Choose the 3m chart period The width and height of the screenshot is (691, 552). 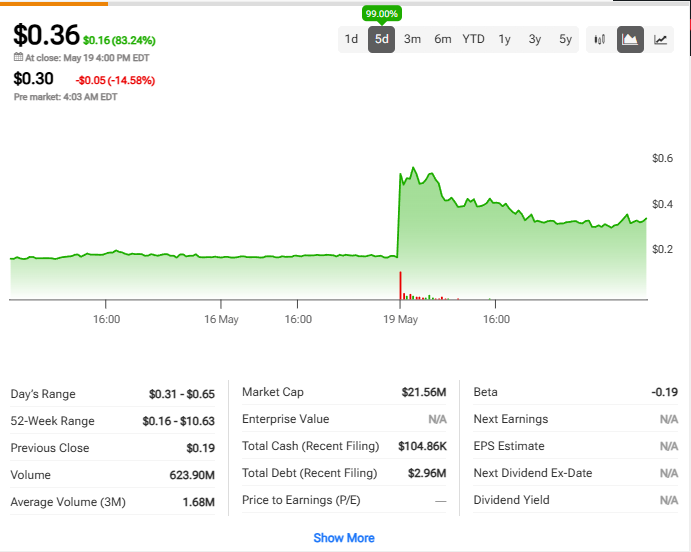pos(412,39)
